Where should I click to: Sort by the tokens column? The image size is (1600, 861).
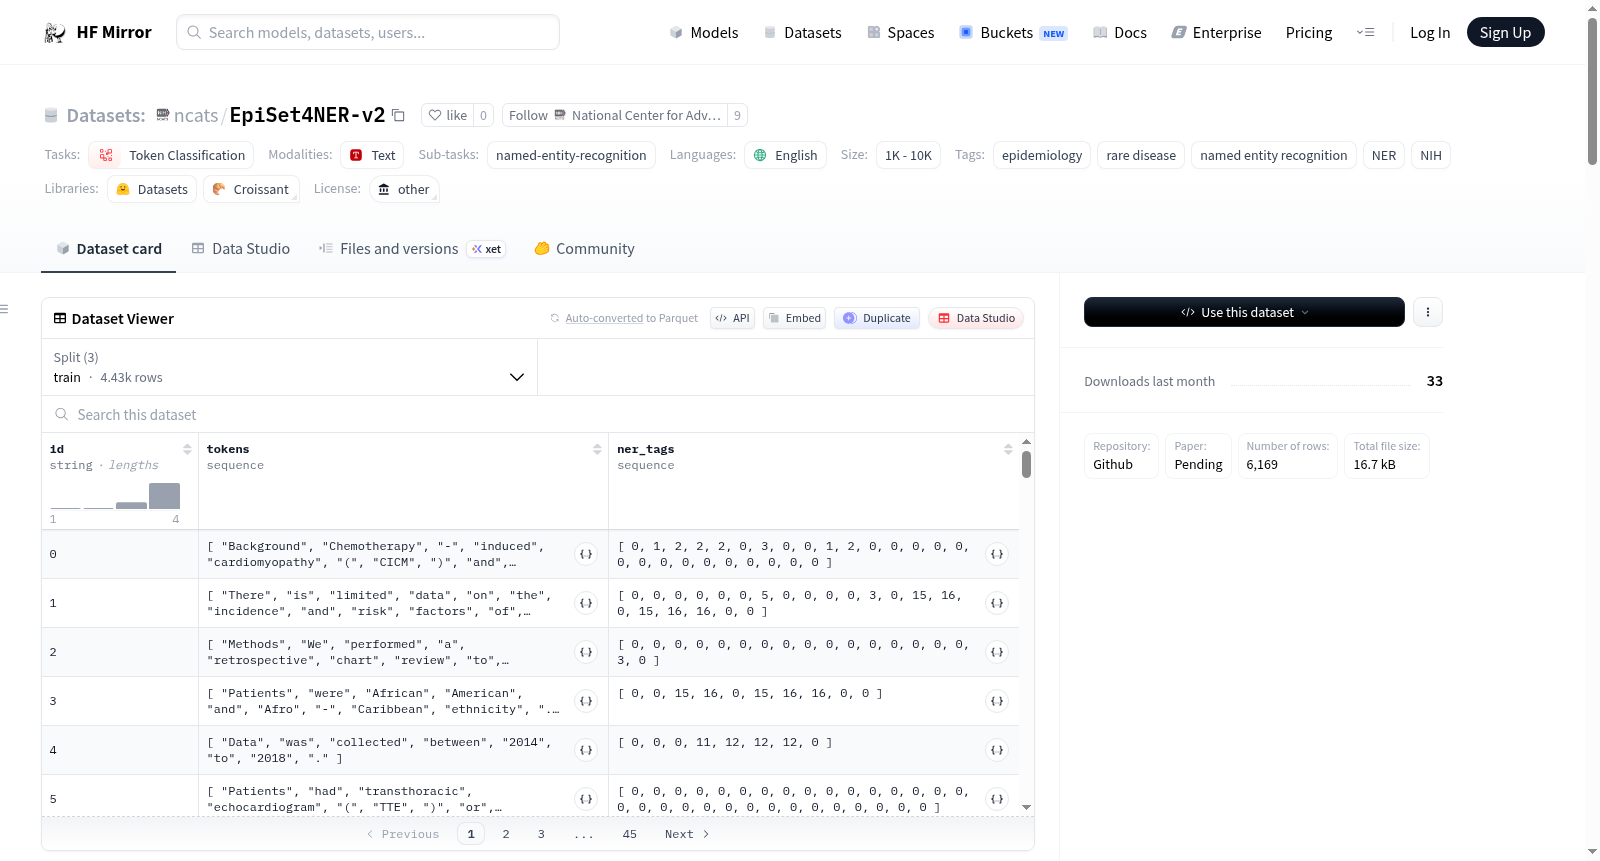click(597, 449)
